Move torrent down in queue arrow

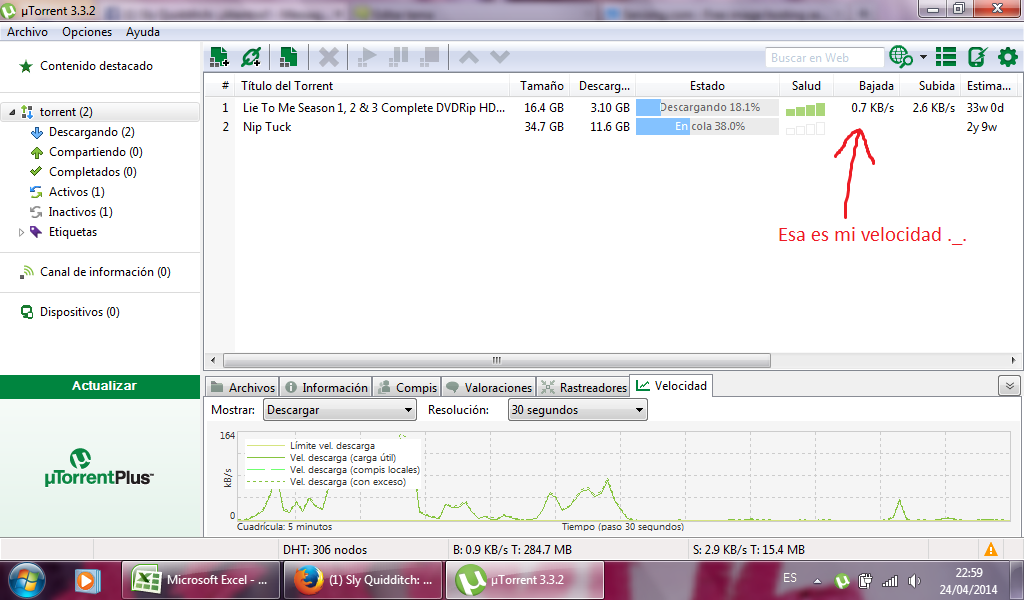[500, 57]
